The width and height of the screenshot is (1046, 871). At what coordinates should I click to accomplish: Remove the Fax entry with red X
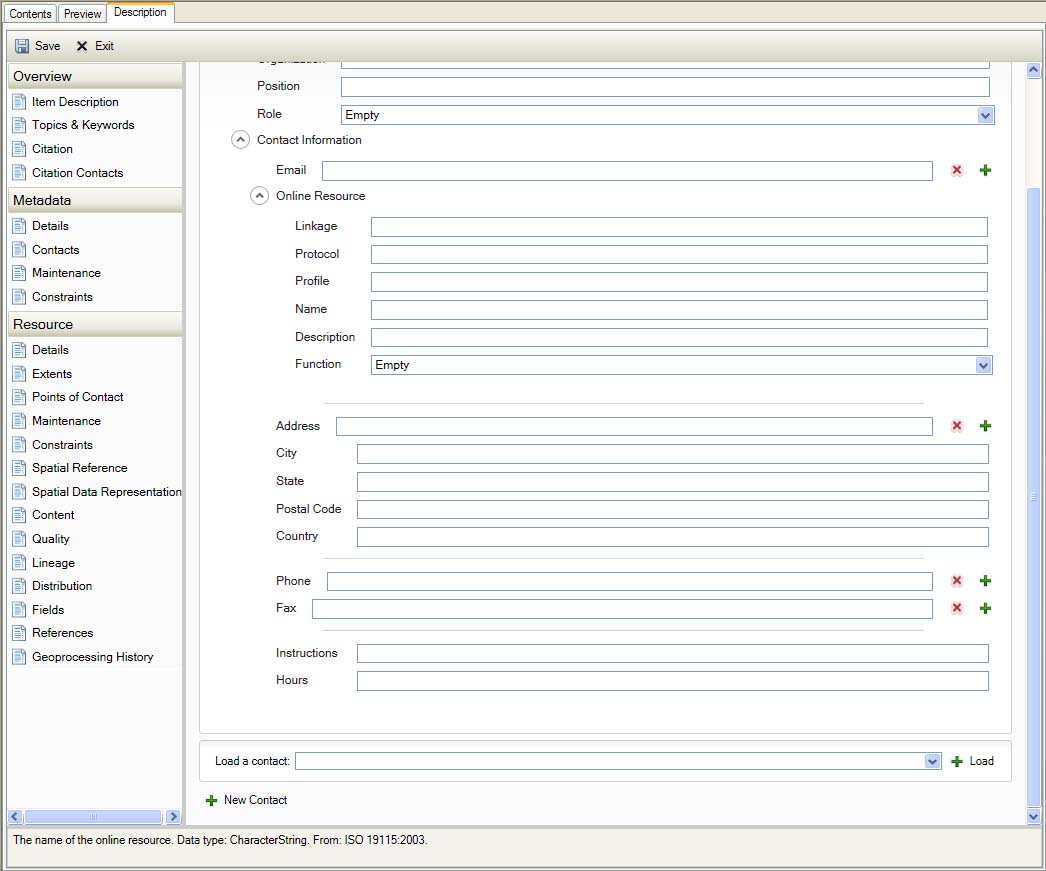pos(956,608)
